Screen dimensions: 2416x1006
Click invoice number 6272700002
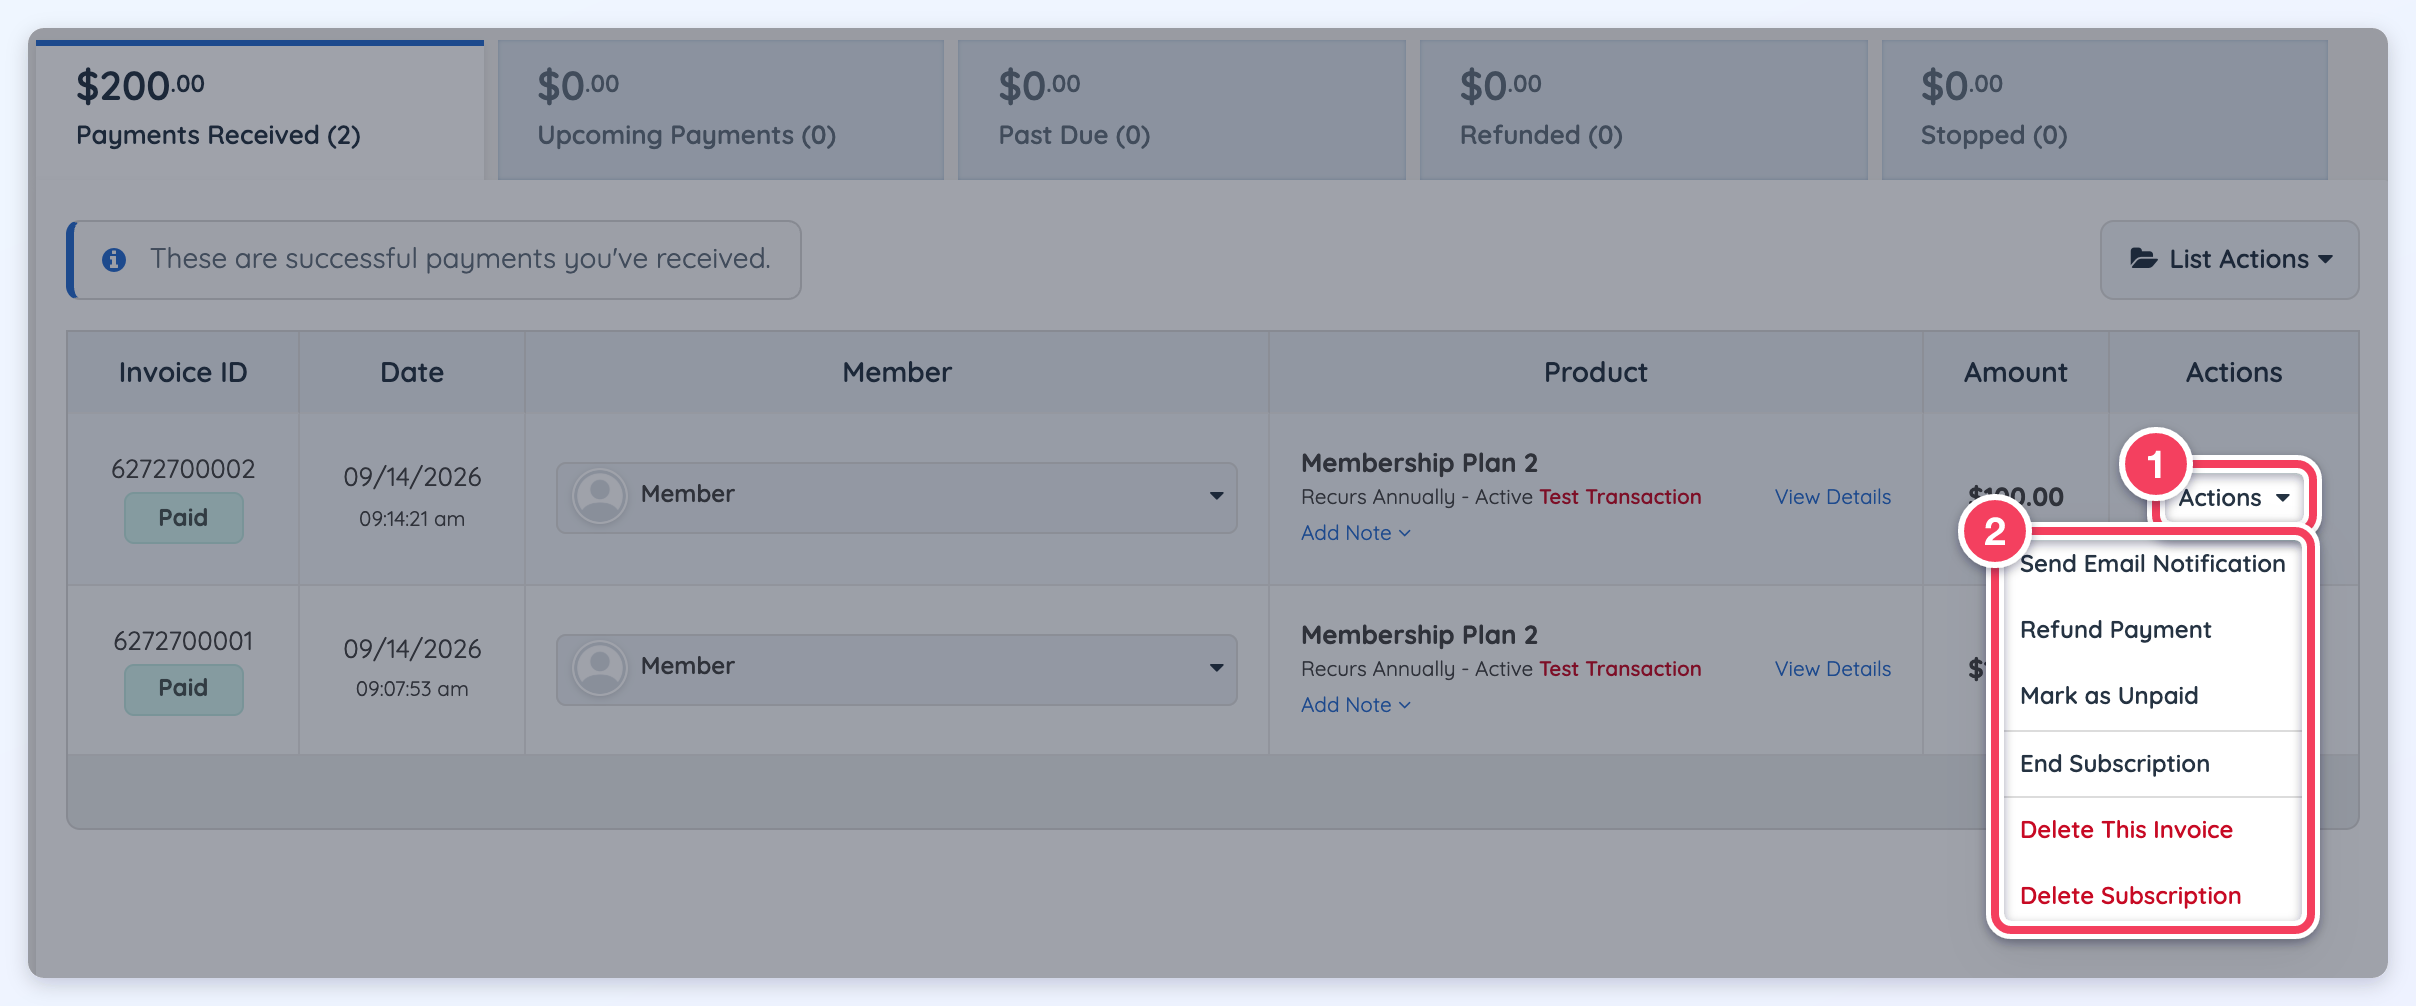point(183,469)
